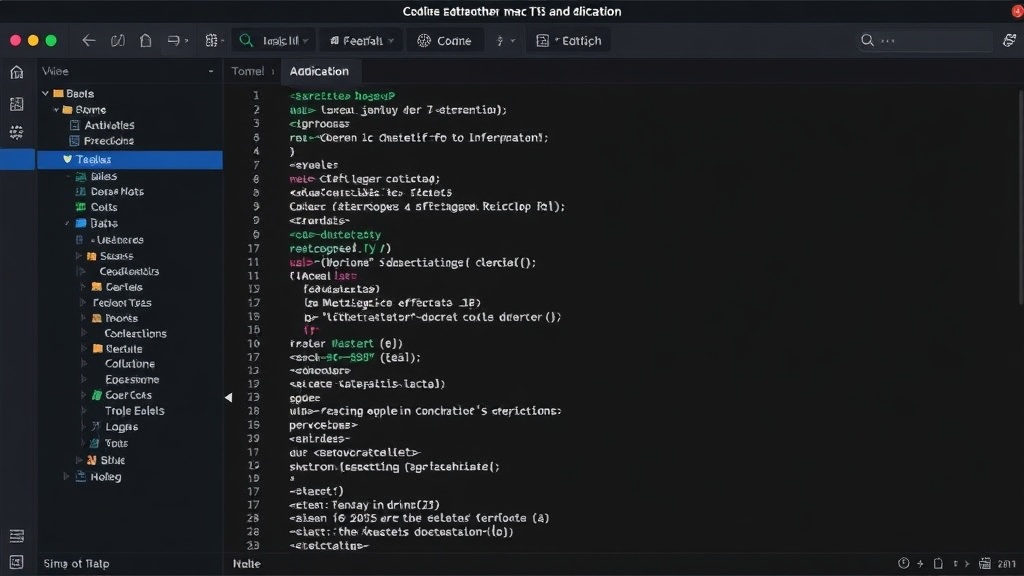The image size is (1024, 576).
Task: Click the clipboard icon in the status bar
Action: tap(938, 563)
